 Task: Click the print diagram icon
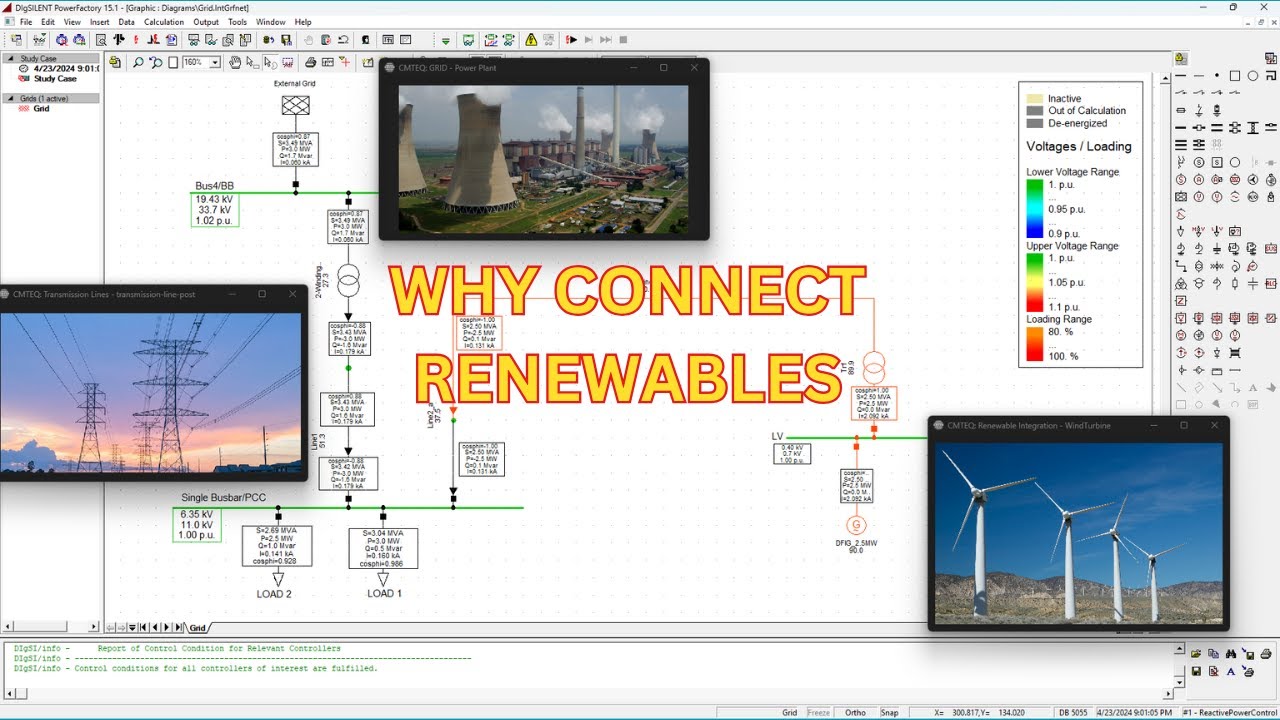[x=310, y=62]
